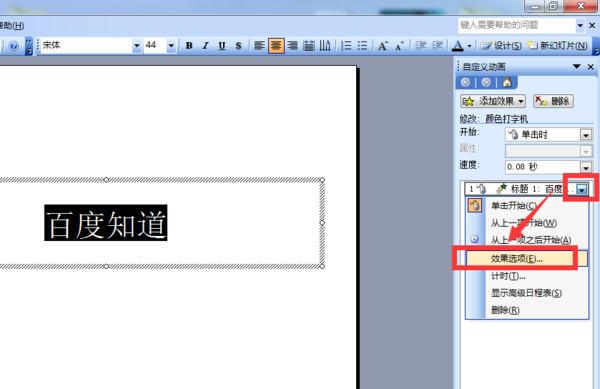
Task: Align text right
Action: 292,46
